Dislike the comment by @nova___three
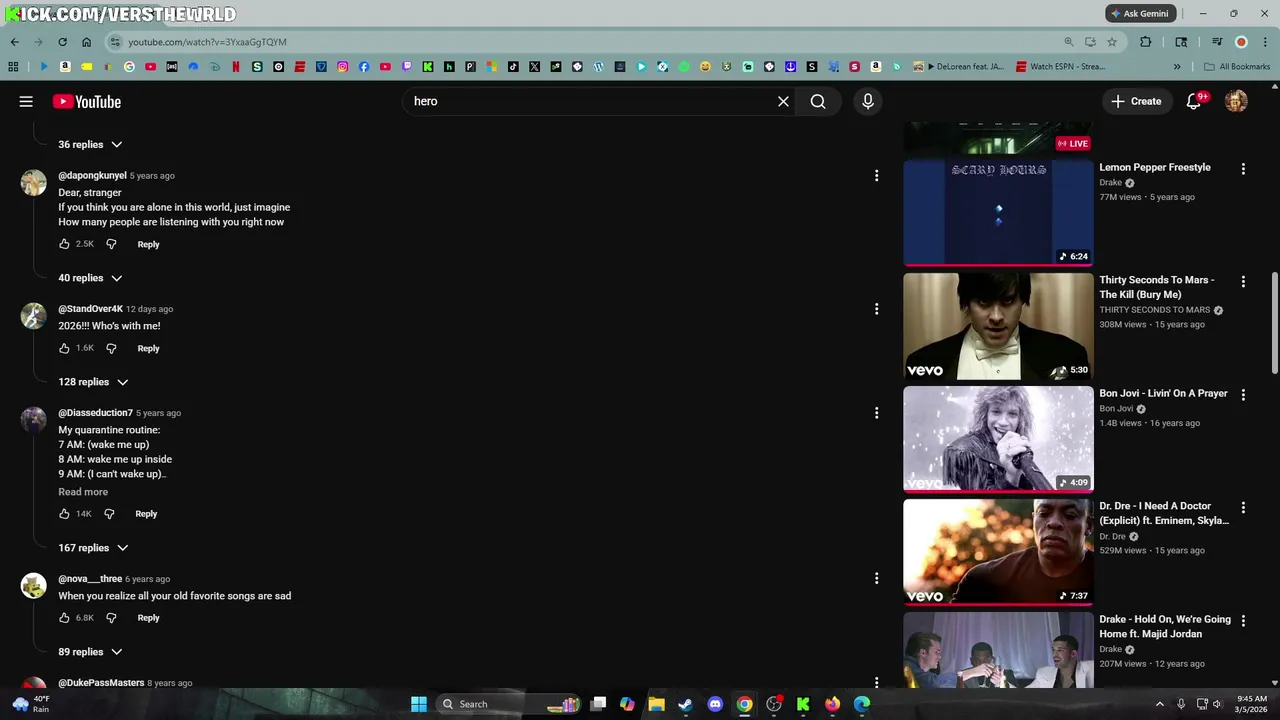The width and height of the screenshot is (1280, 720). [x=111, y=618]
